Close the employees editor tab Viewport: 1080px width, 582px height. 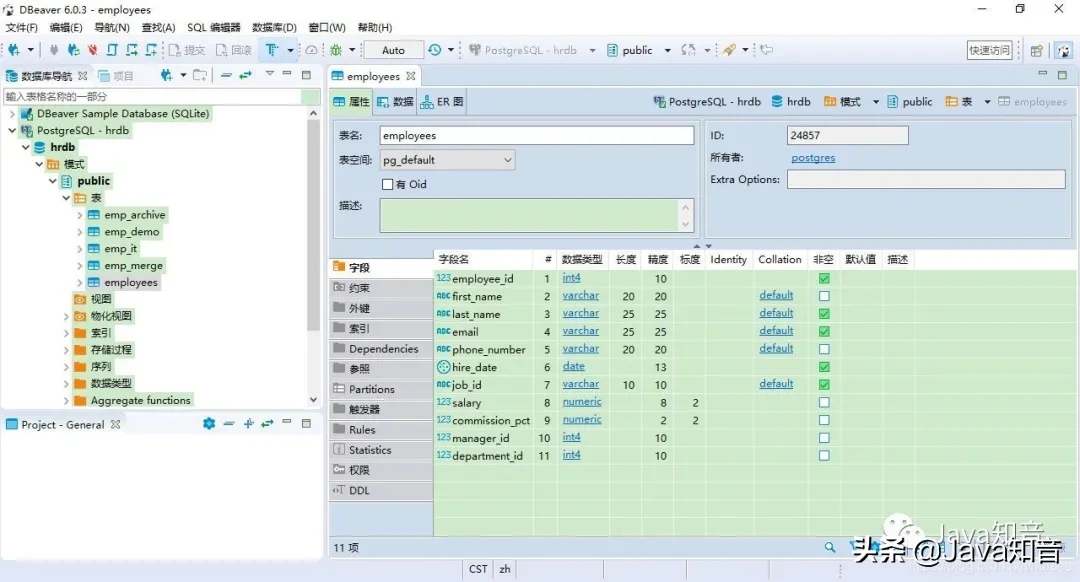click(x=411, y=76)
